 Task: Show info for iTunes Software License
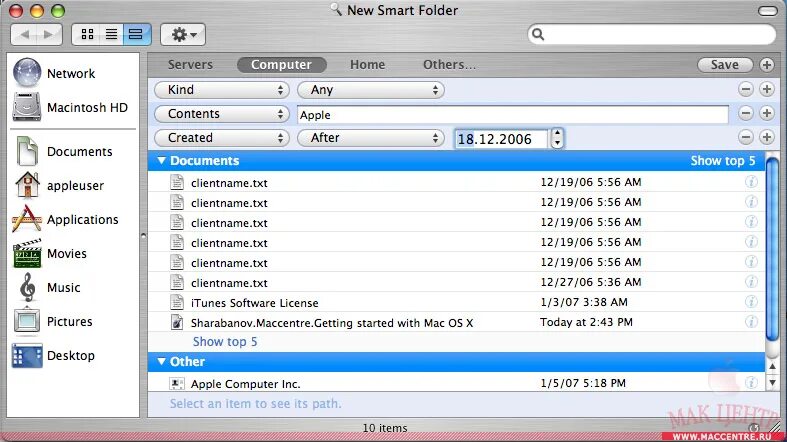click(x=751, y=302)
